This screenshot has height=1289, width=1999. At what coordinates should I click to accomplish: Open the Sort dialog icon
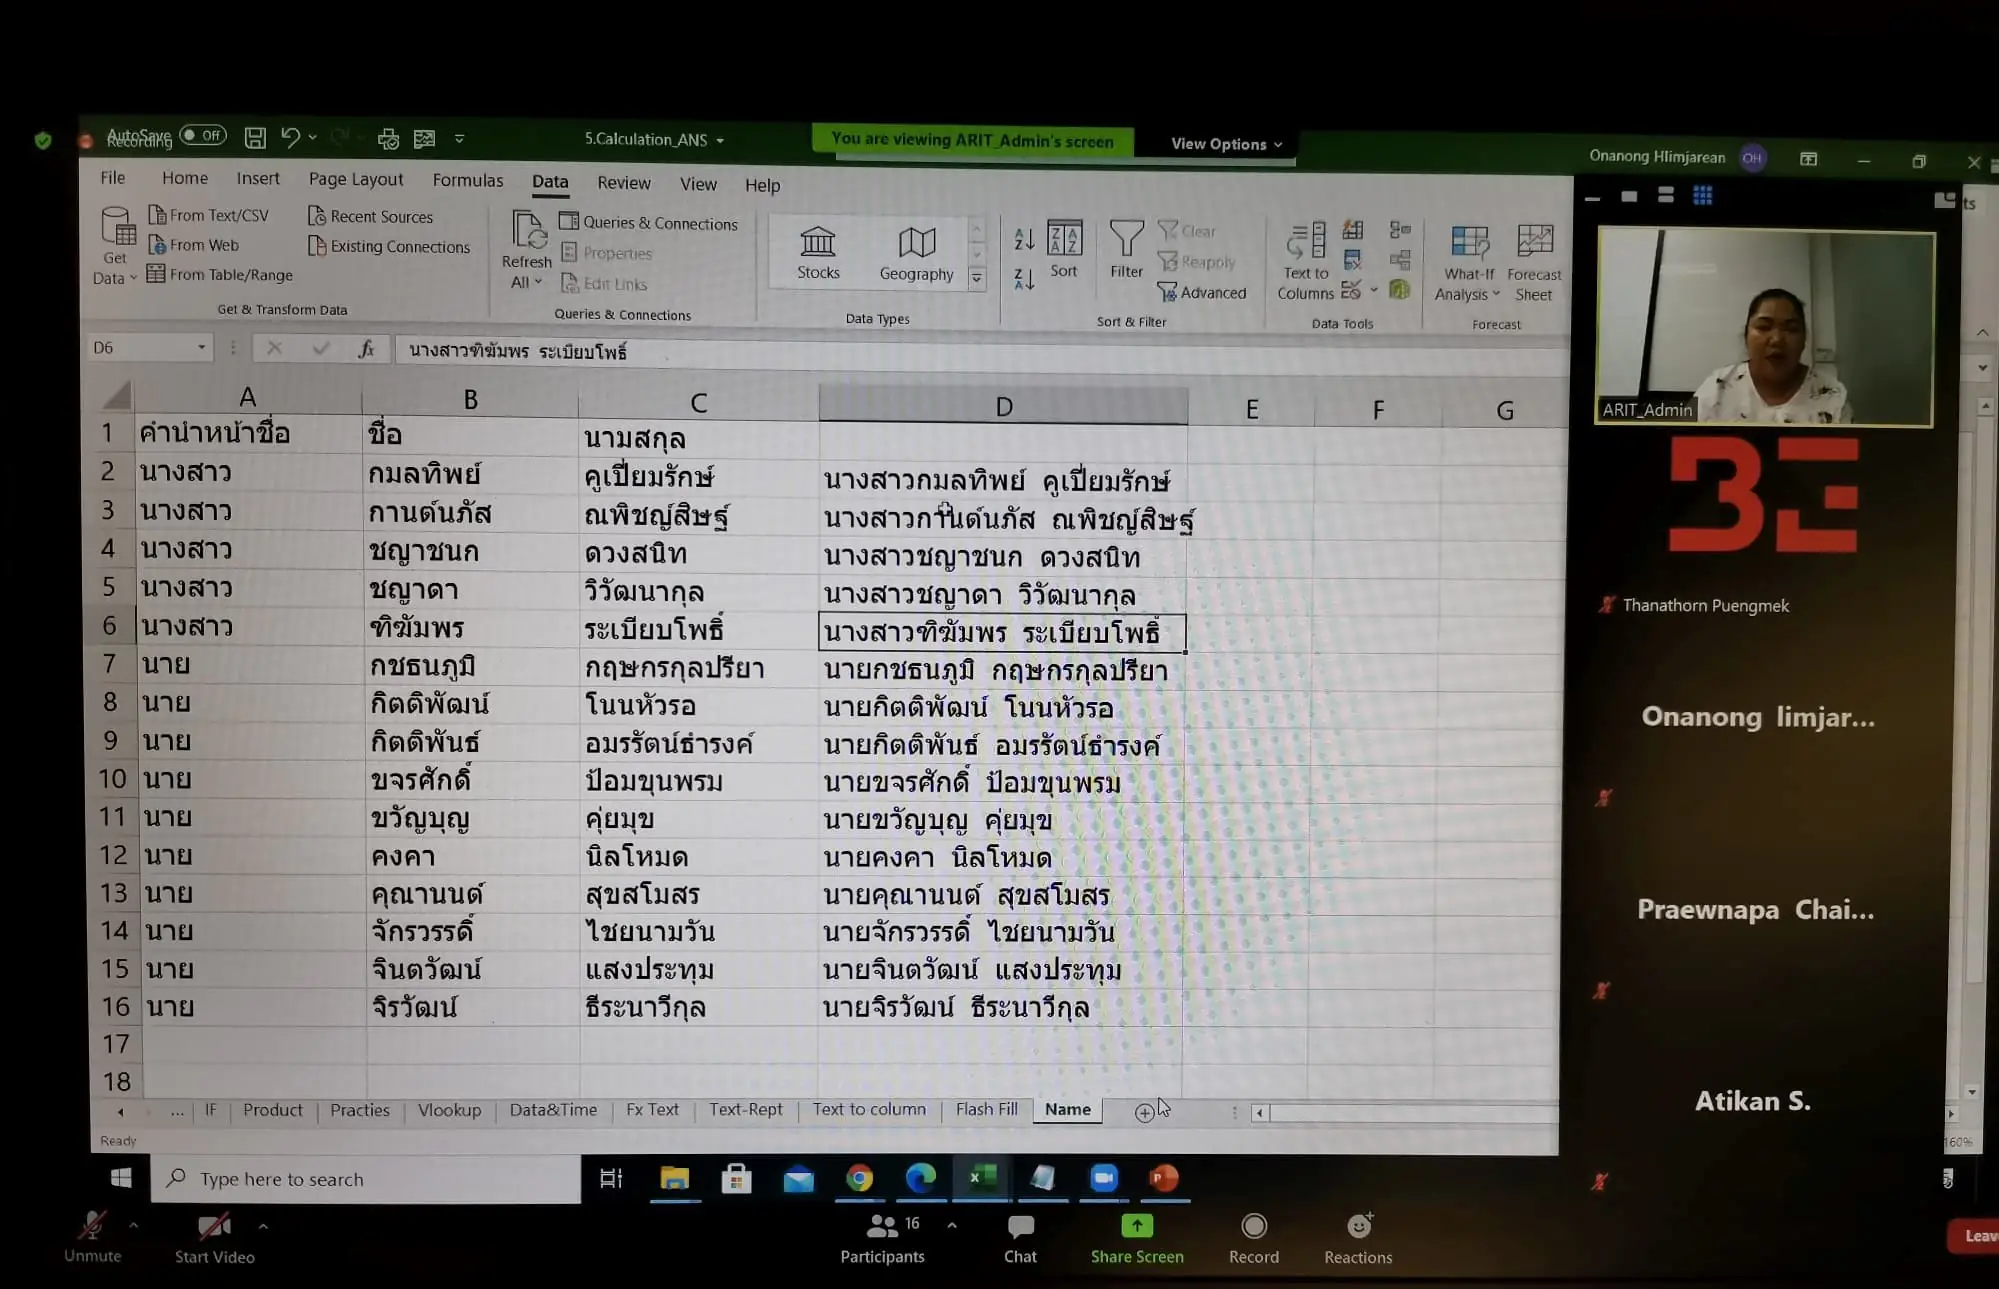click(x=1064, y=240)
